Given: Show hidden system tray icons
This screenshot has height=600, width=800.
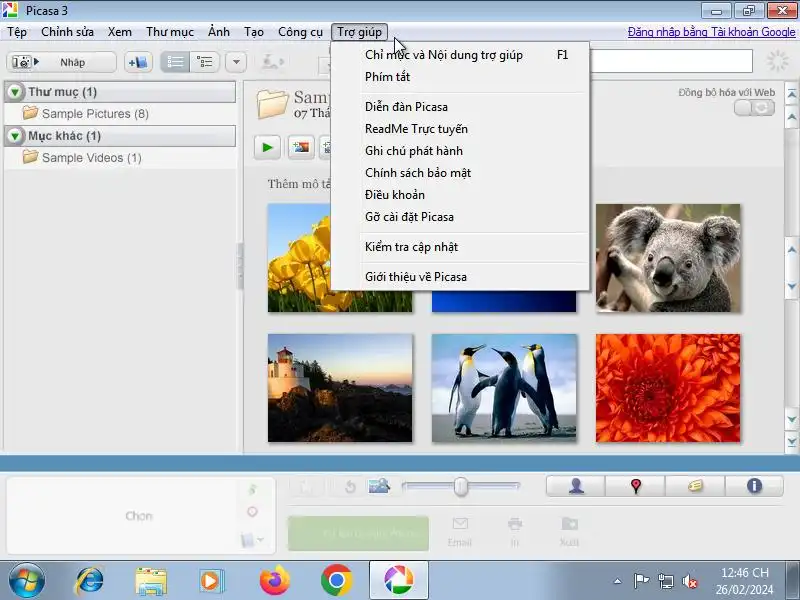Looking at the screenshot, I should [x=617, y=581].
